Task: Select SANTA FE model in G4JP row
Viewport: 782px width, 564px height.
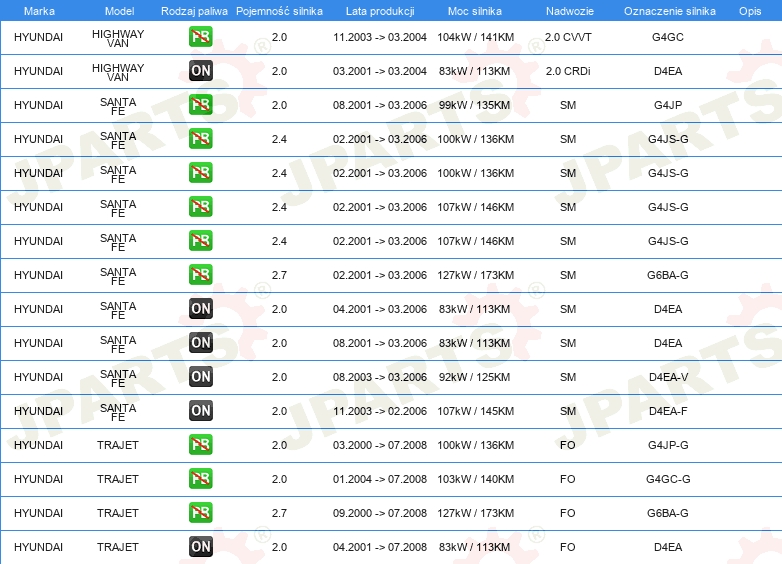Action: (x=118, y=106)
